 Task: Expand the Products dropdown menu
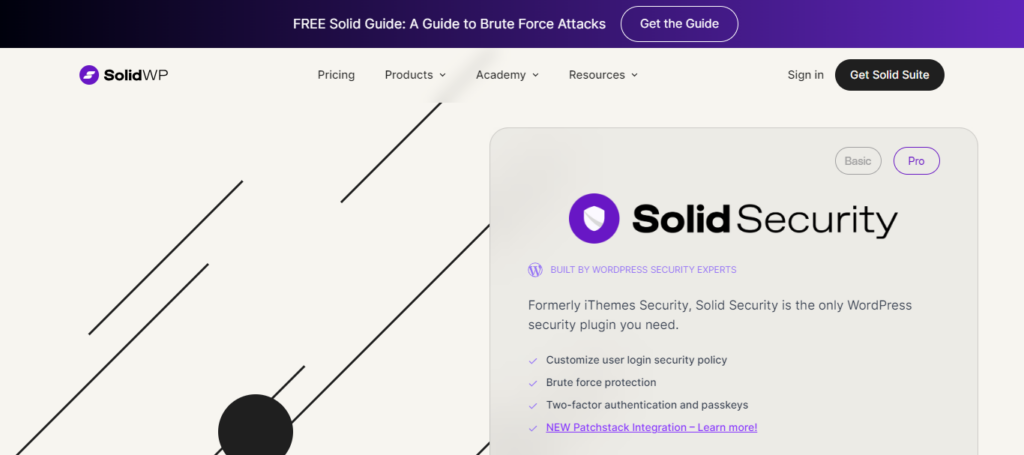[x=415, y=75]
